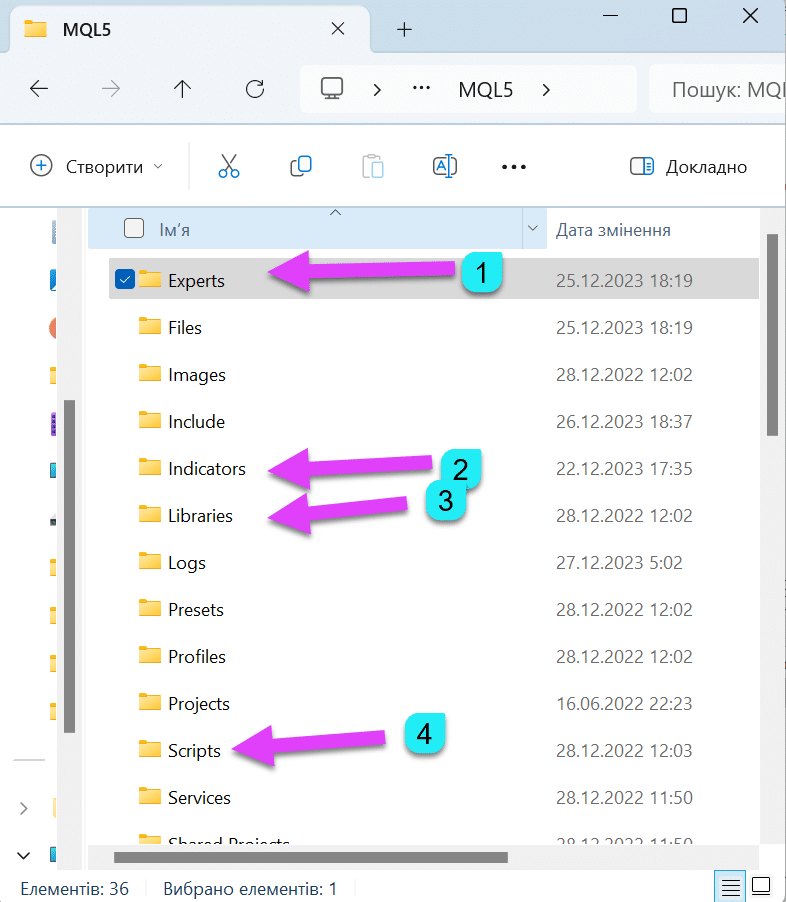Select the Indicators folder
Viewport: 786px width, 902px height.
coord(206,469)
